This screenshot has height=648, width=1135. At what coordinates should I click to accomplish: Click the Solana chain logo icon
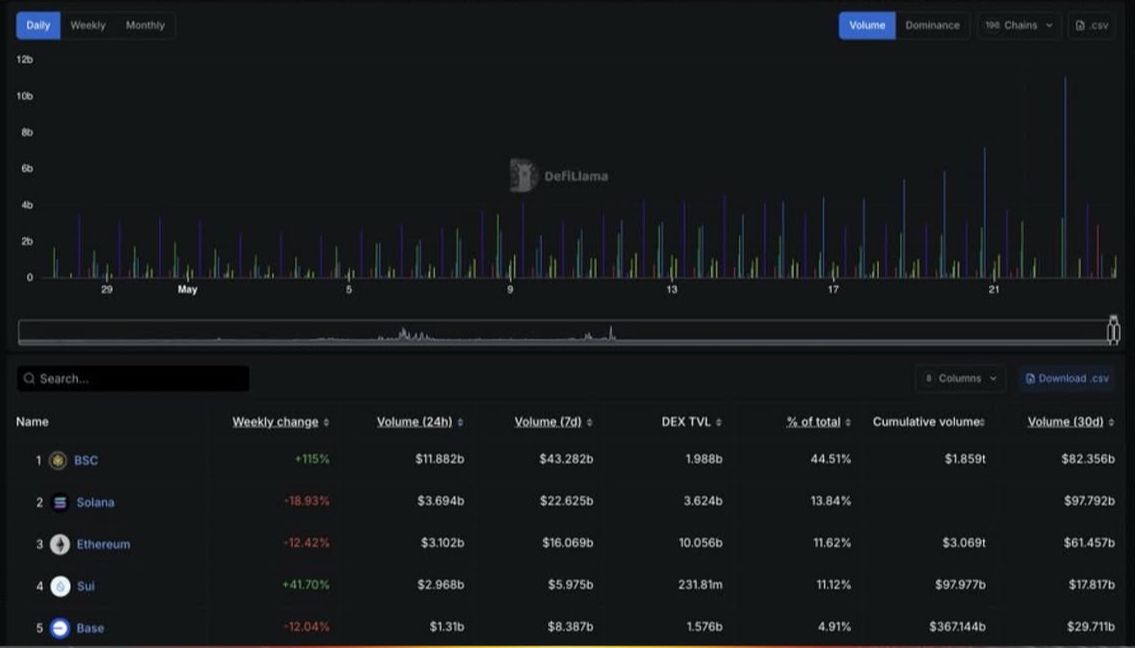click(x=60, y=502)
